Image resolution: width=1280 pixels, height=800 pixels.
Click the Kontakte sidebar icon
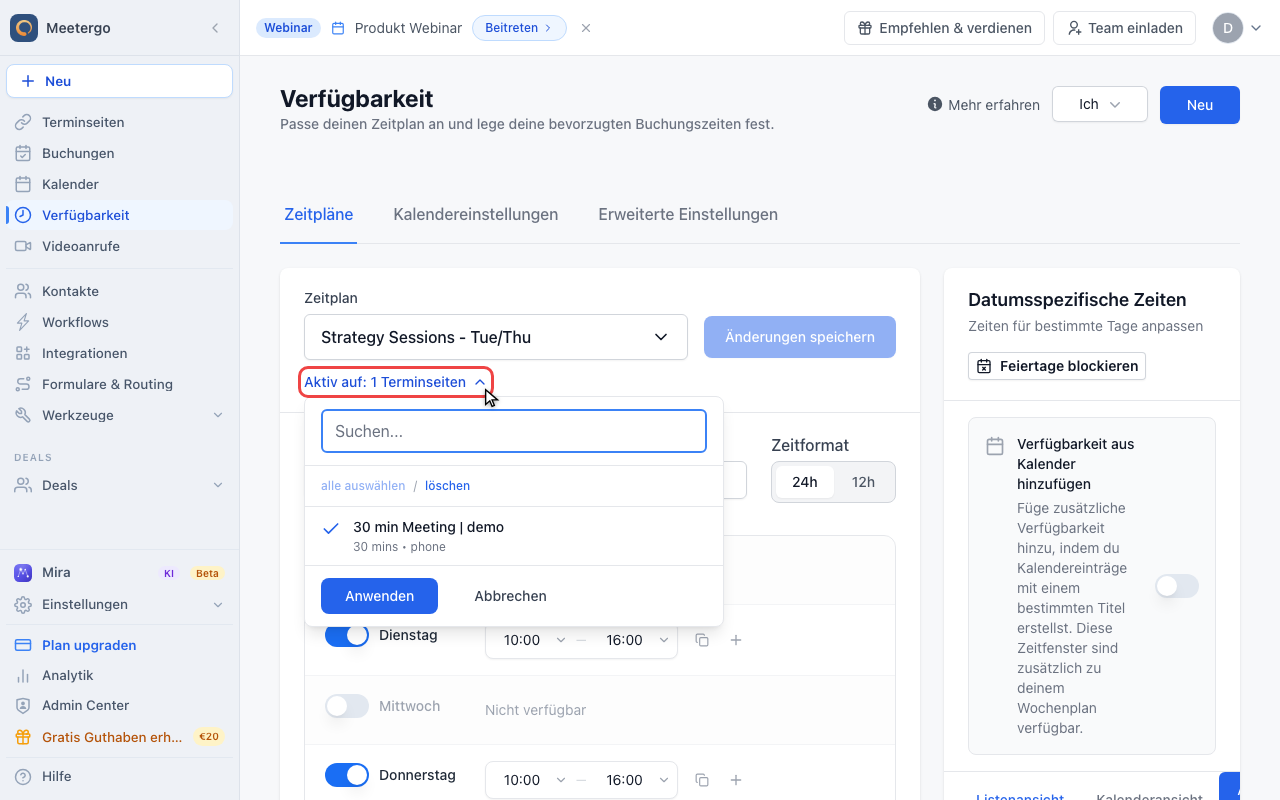23,291
